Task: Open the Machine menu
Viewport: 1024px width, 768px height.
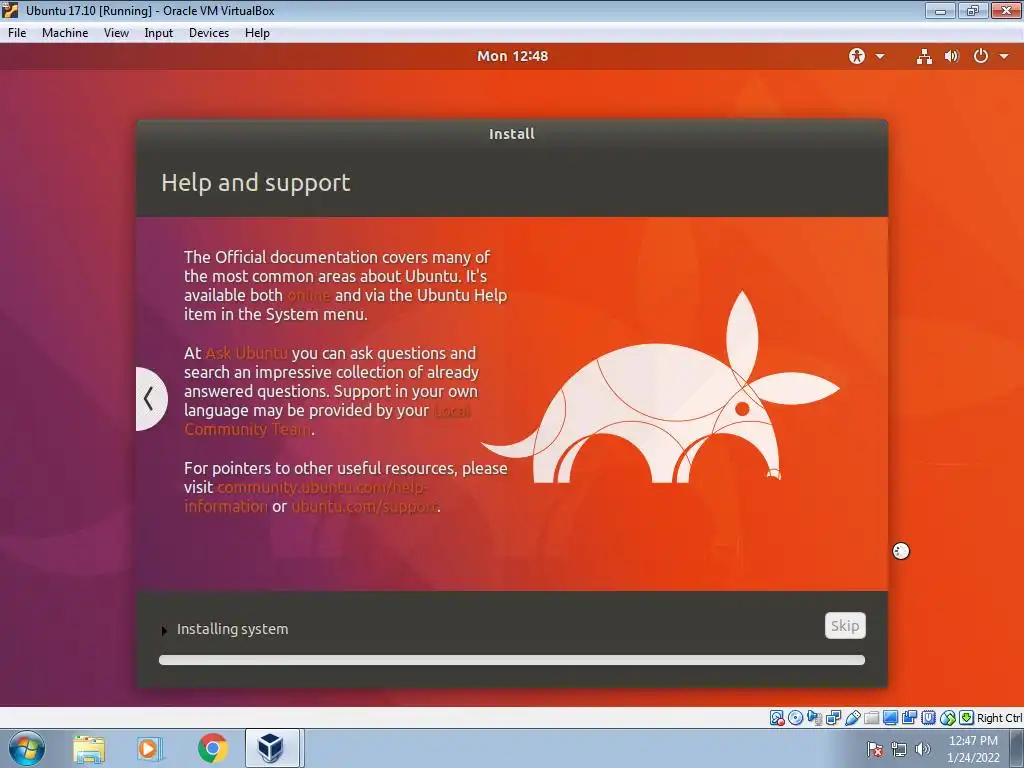Action: click(x=65, y=33)
